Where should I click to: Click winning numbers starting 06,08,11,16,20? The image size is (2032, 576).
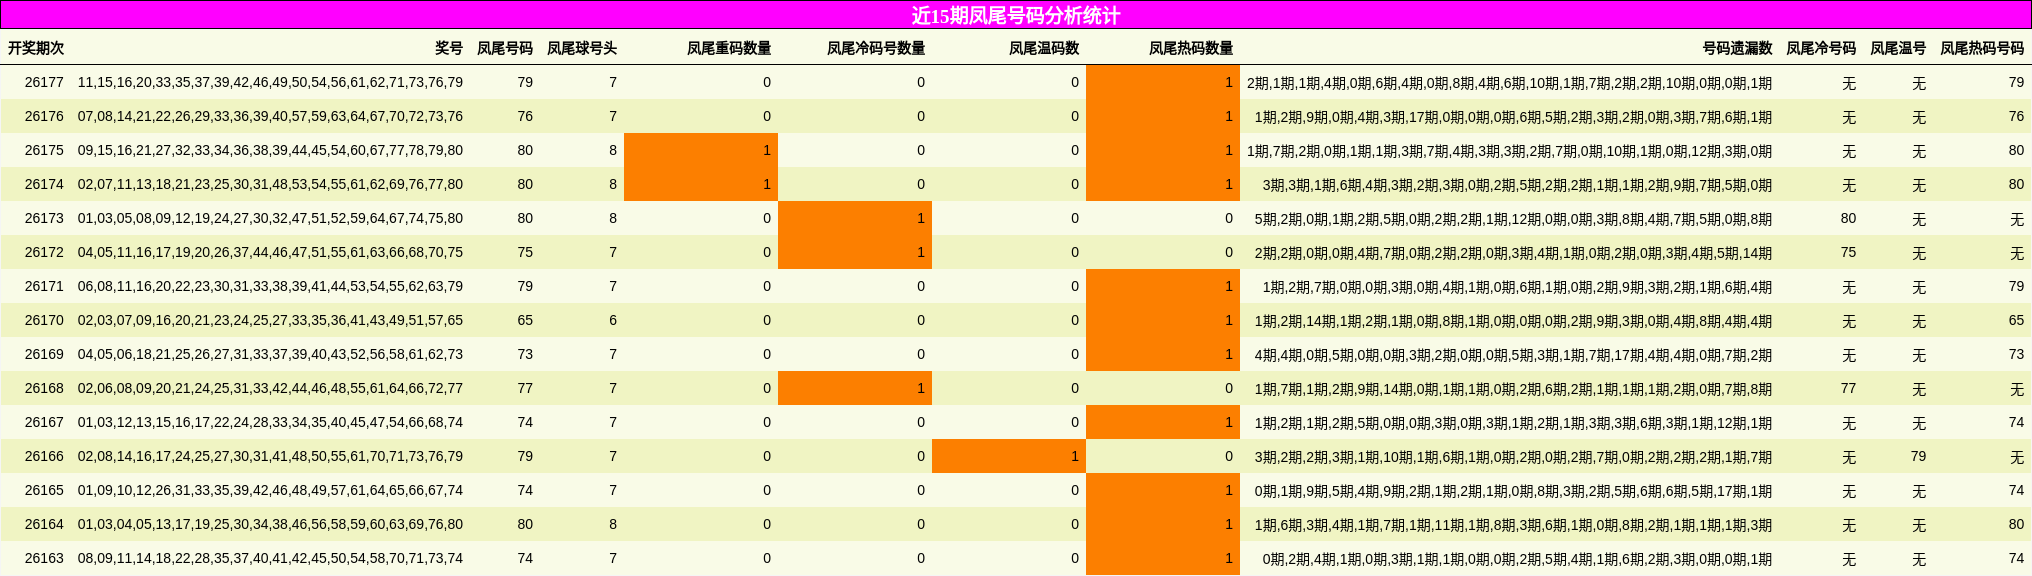click(270, 286)
